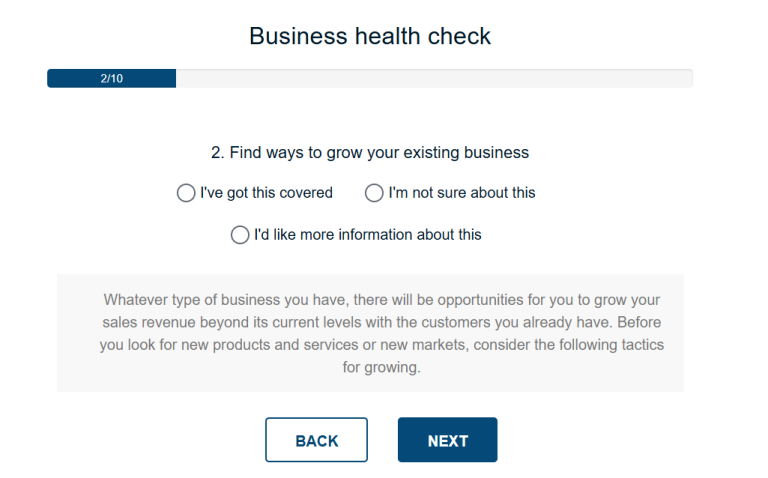Click the "2/10" step counter
Image resolution: width=768 pixels, height=478 pixels.
pos(112,78)
